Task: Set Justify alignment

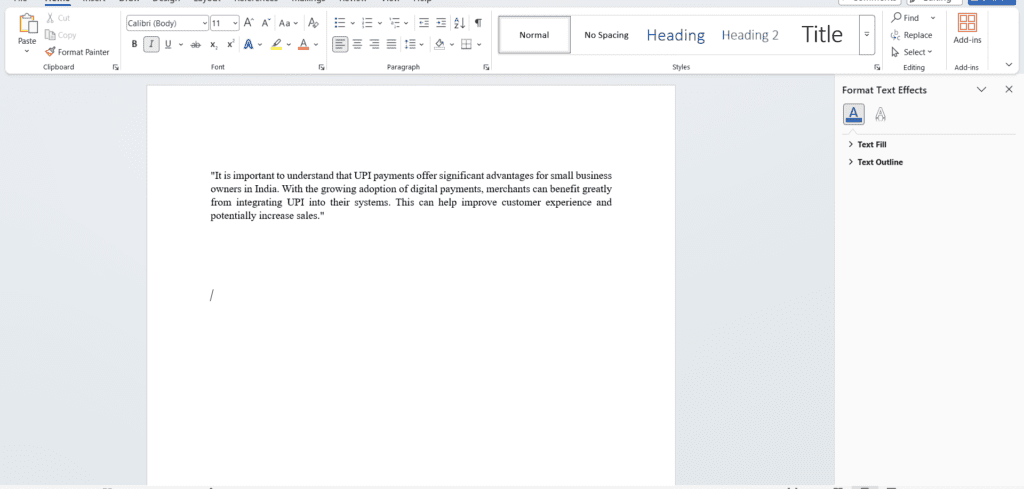Action: click(391, 44)
